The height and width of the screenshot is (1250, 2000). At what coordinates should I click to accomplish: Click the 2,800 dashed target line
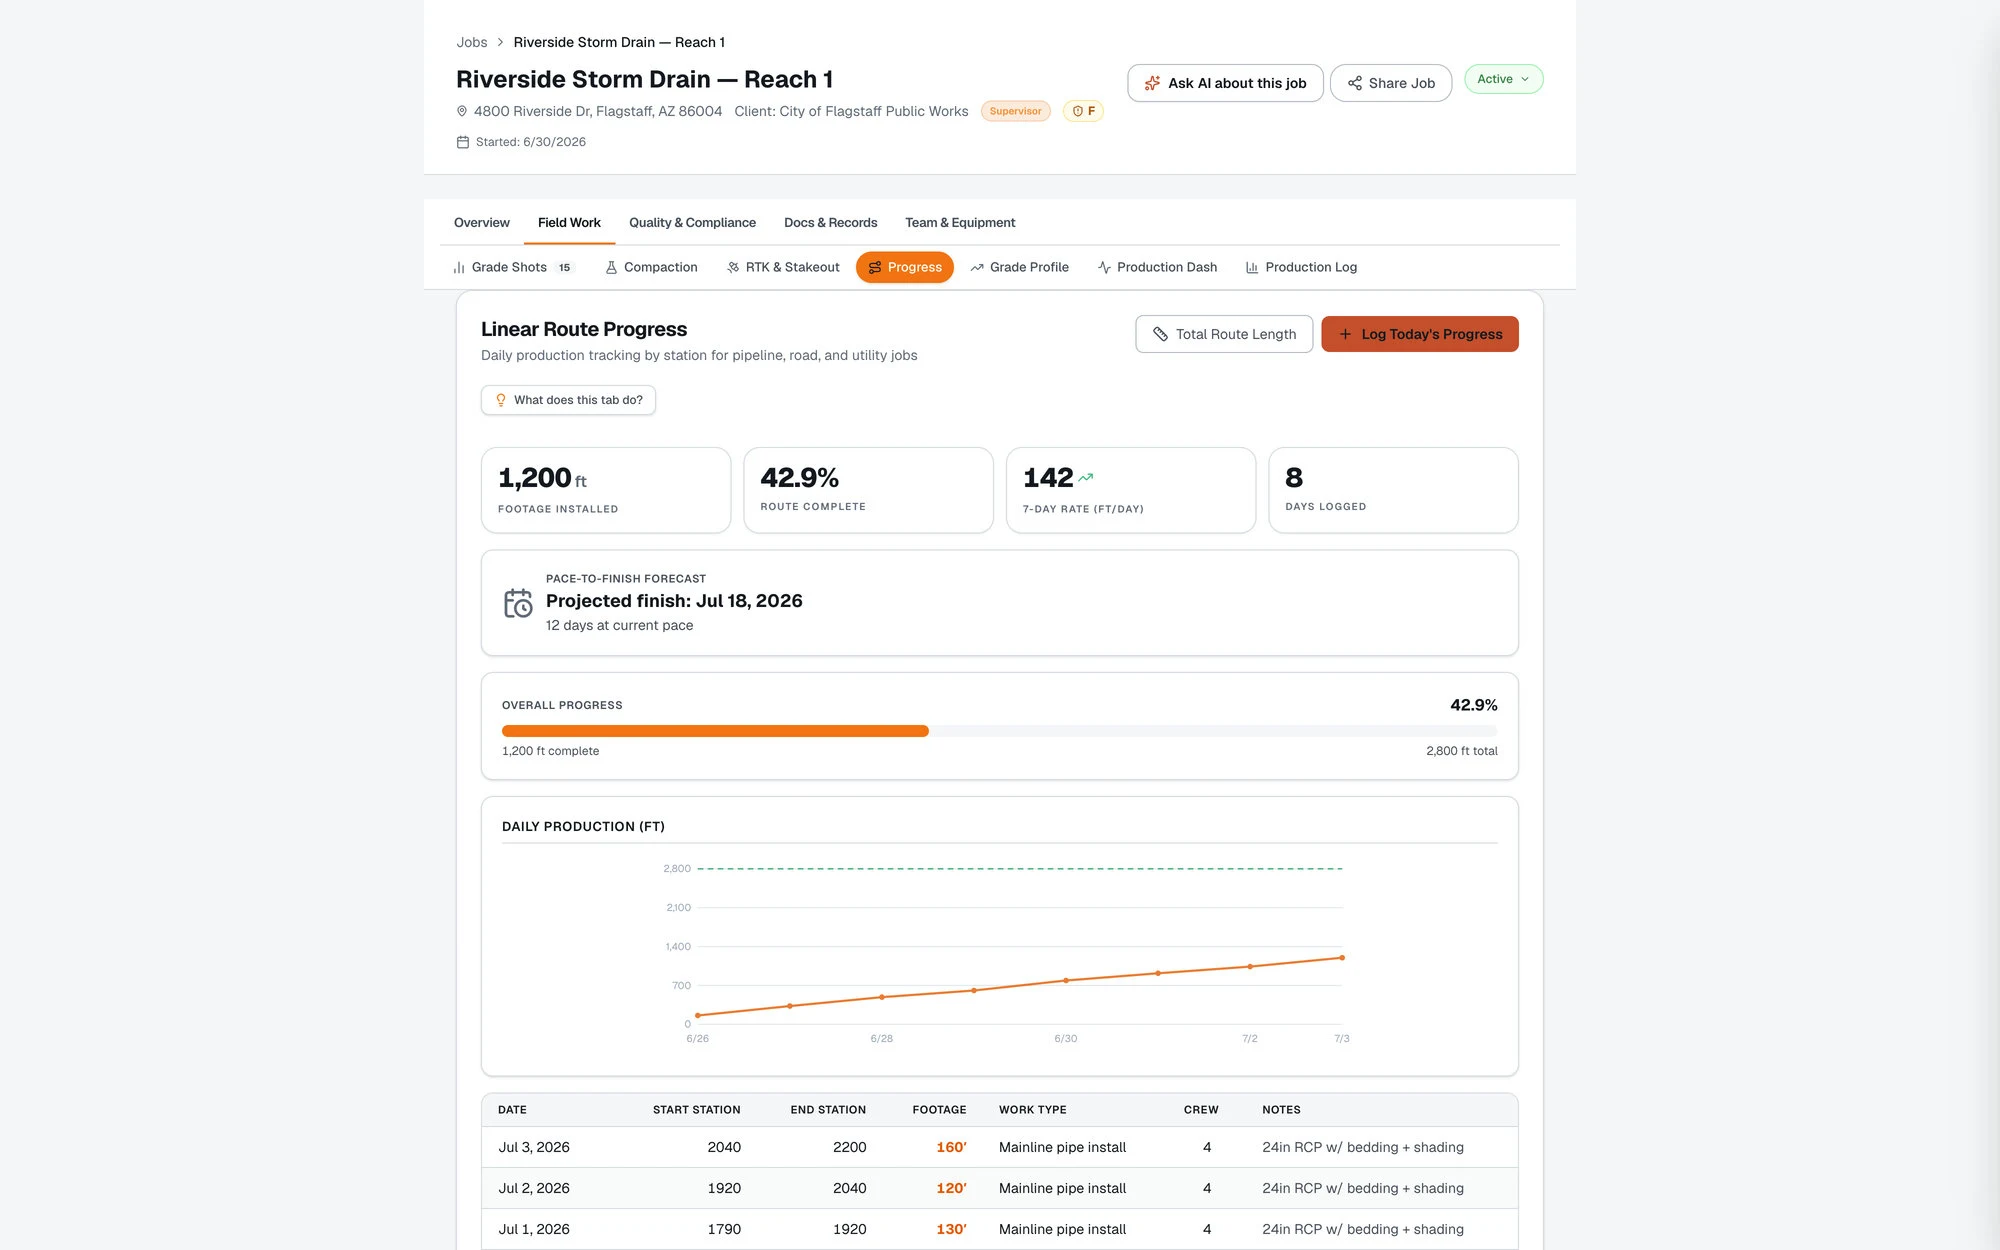tap(1020, 869)
